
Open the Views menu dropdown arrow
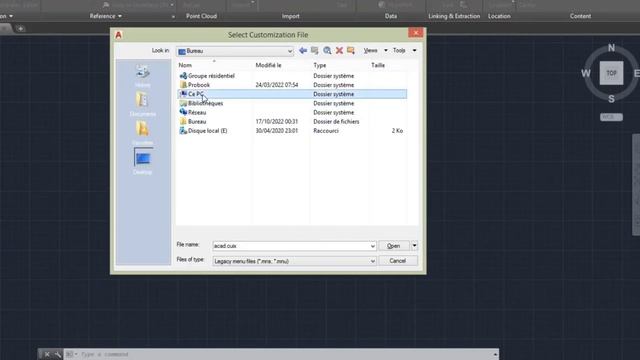click(385, 50)
